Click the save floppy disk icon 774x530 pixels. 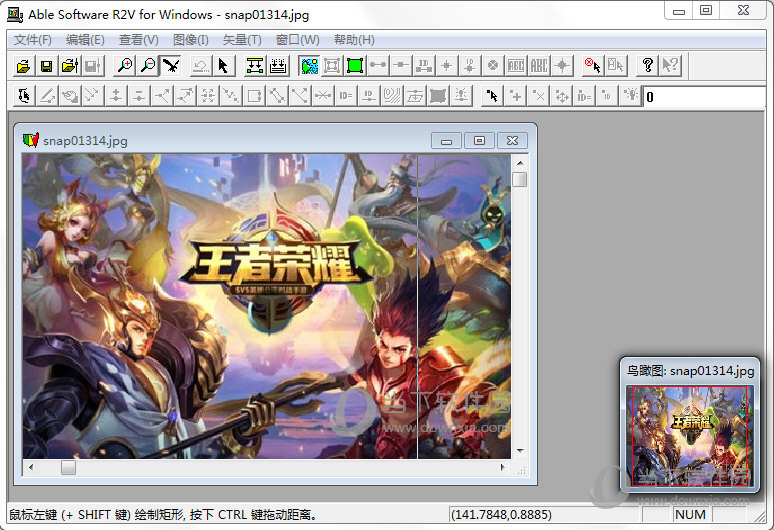coord(46,66)
